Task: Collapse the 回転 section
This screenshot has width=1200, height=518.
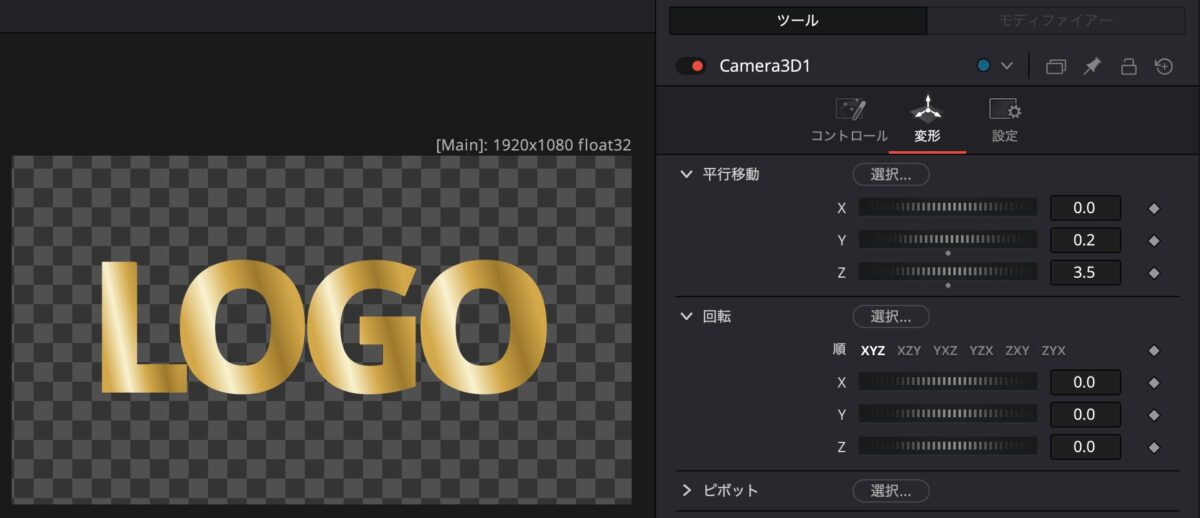Action: (686, 316)
